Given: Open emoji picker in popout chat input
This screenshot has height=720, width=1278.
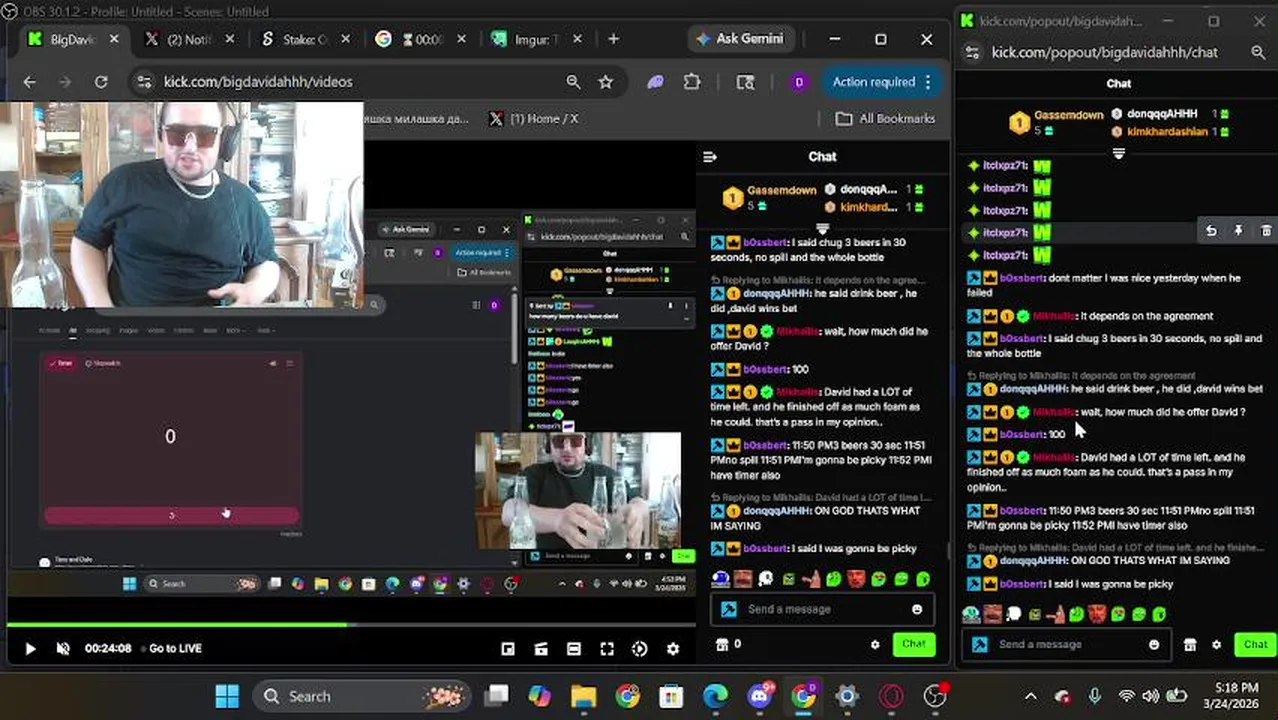Looking at the screenshot, I should pos(1154,645).
